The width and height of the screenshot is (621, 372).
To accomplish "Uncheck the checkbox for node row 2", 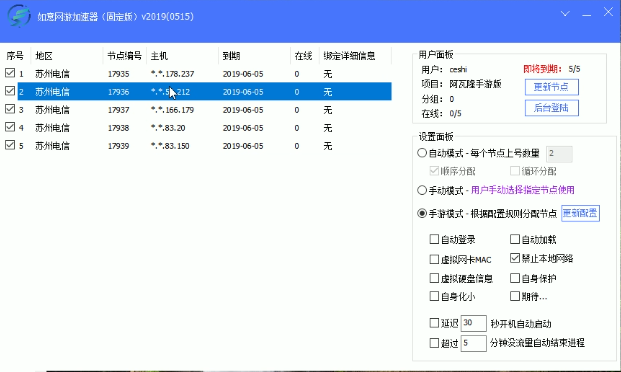I will coord(10,91).
